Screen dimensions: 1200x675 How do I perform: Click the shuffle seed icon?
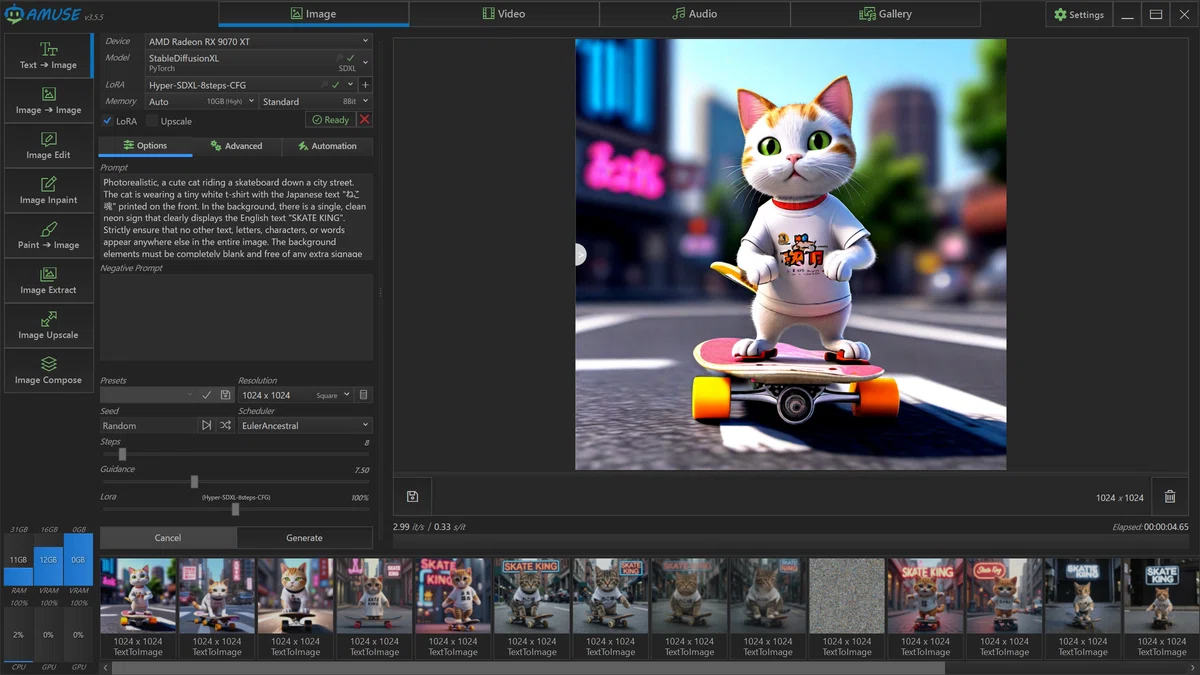tap(226, 425)
